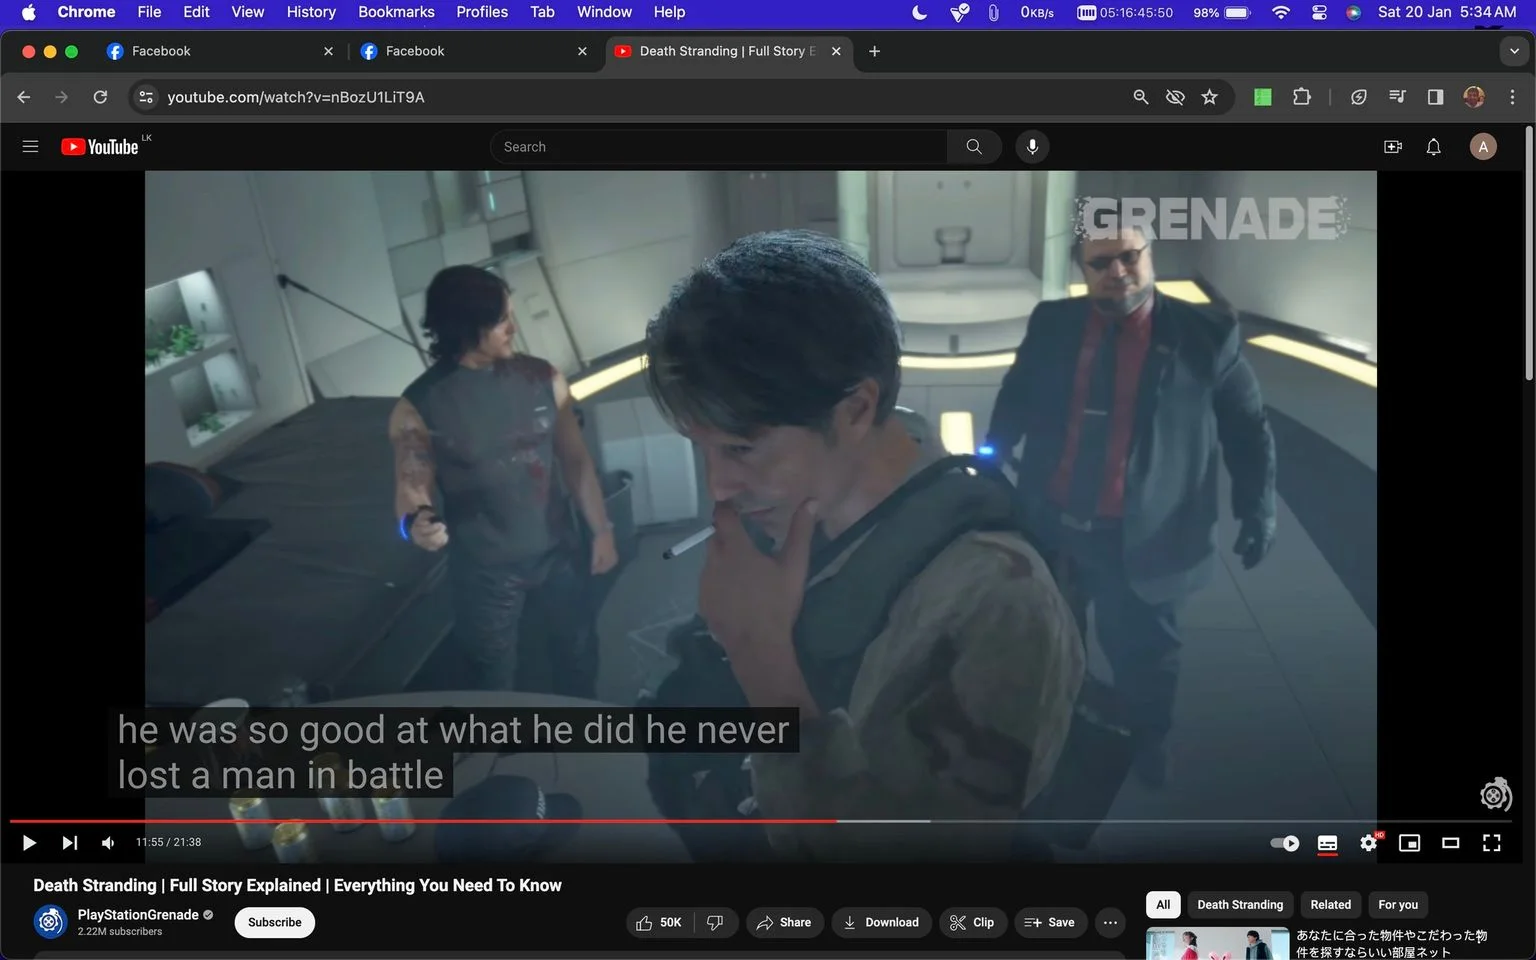The height and width of the screenshot is (960, 1536).
Task: Open the History menu in menu bar
Action: point(311,12)
